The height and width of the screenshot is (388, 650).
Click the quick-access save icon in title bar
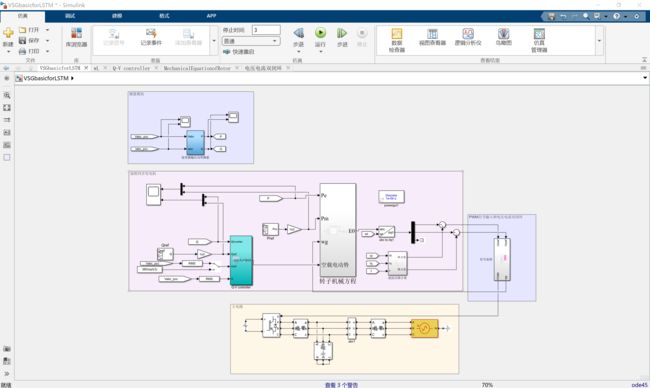click(551, 16)
